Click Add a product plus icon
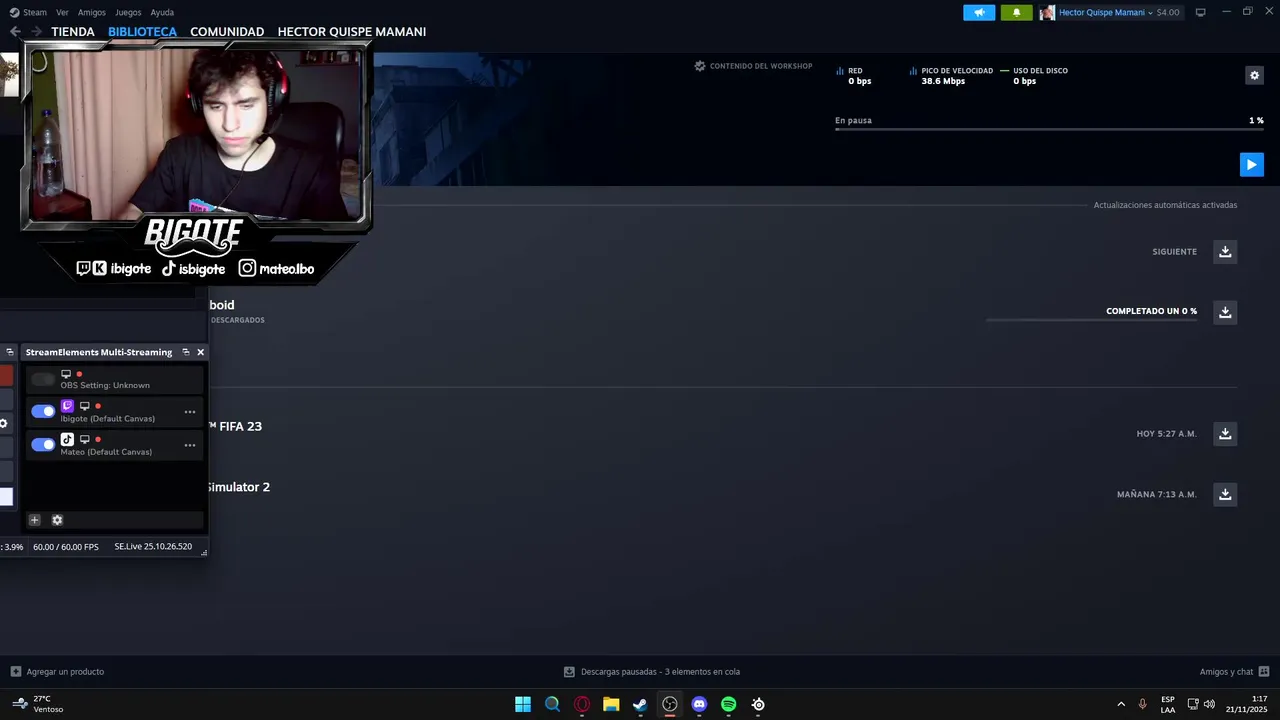Image resolution: width=1280 pixels, height=720 pixels. 15,671
